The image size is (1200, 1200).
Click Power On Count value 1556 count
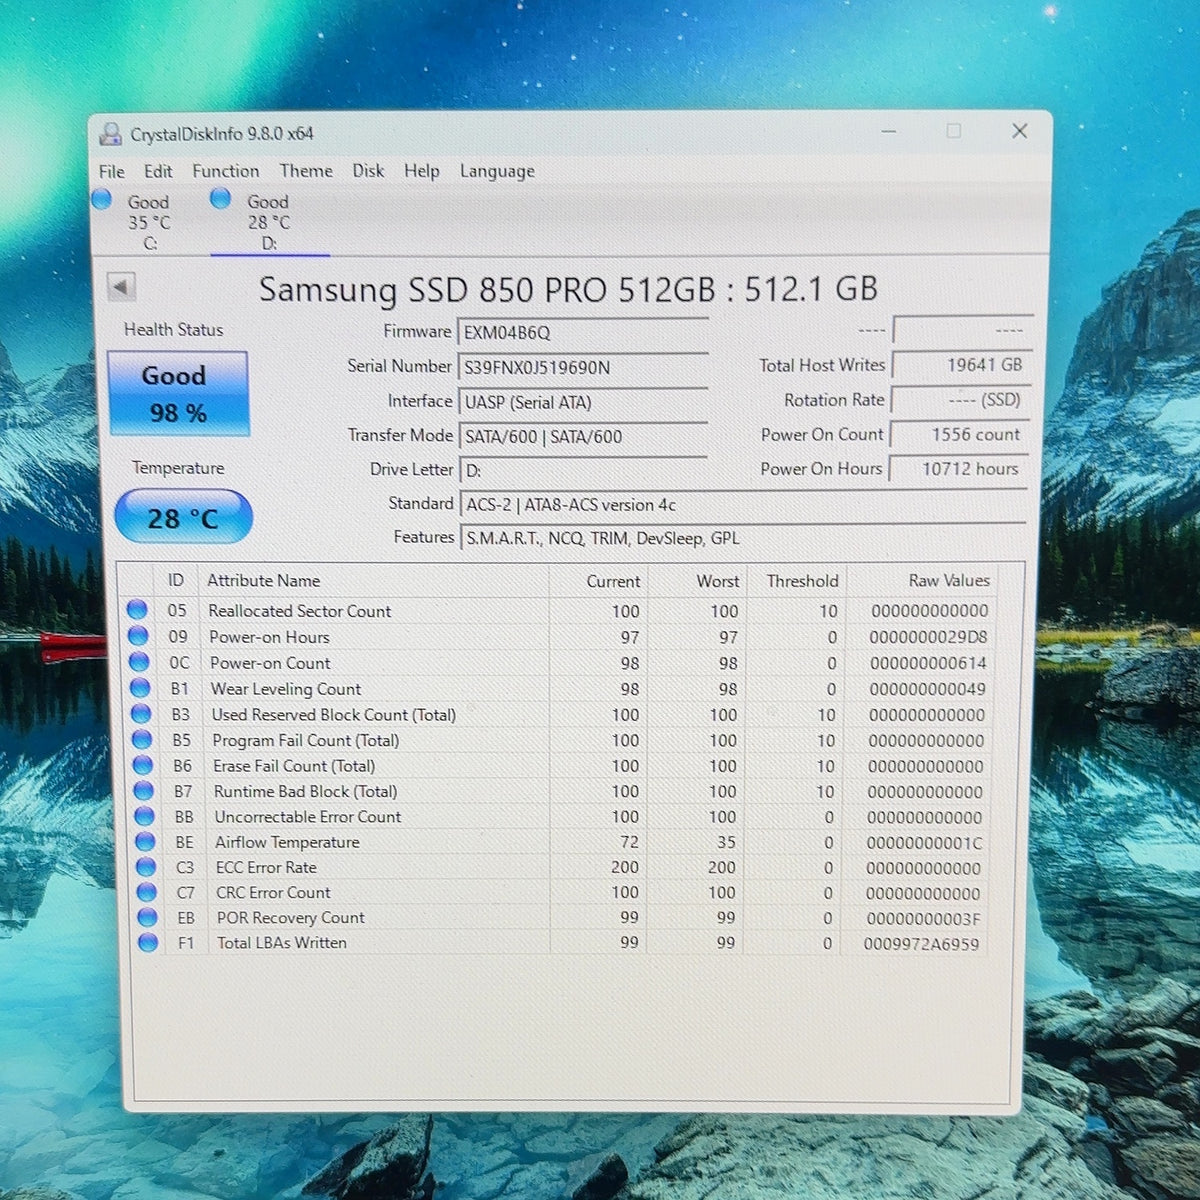tap(960, 434)
